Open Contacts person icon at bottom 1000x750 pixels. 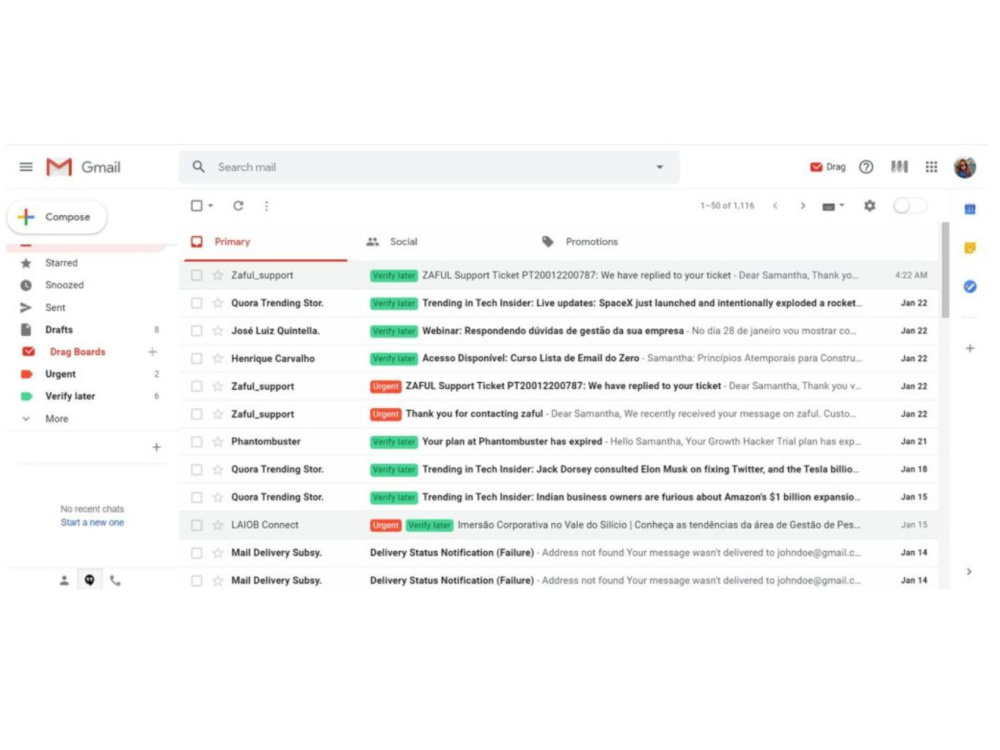tap(64, 580)
